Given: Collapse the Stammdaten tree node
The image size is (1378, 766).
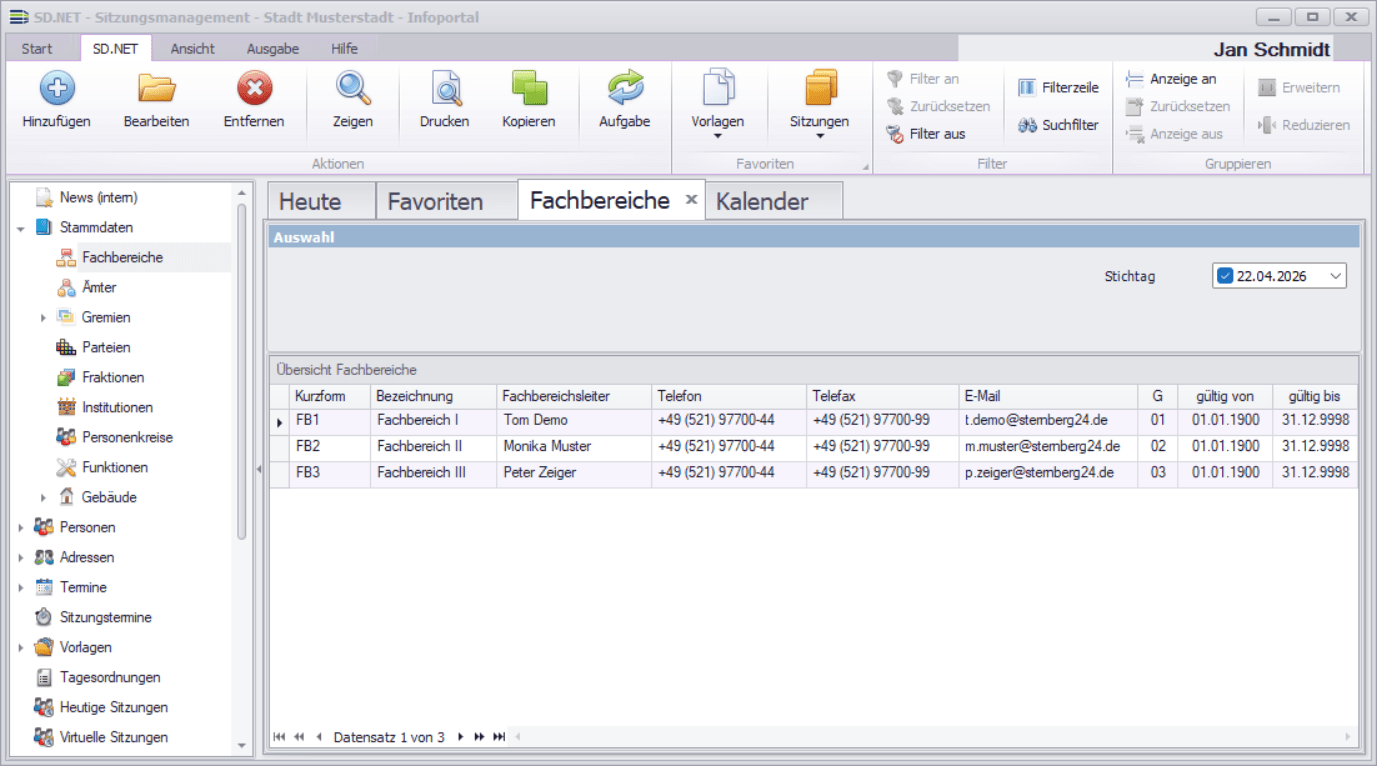Looking at the screenshot, I should click(x=21, y=228).
